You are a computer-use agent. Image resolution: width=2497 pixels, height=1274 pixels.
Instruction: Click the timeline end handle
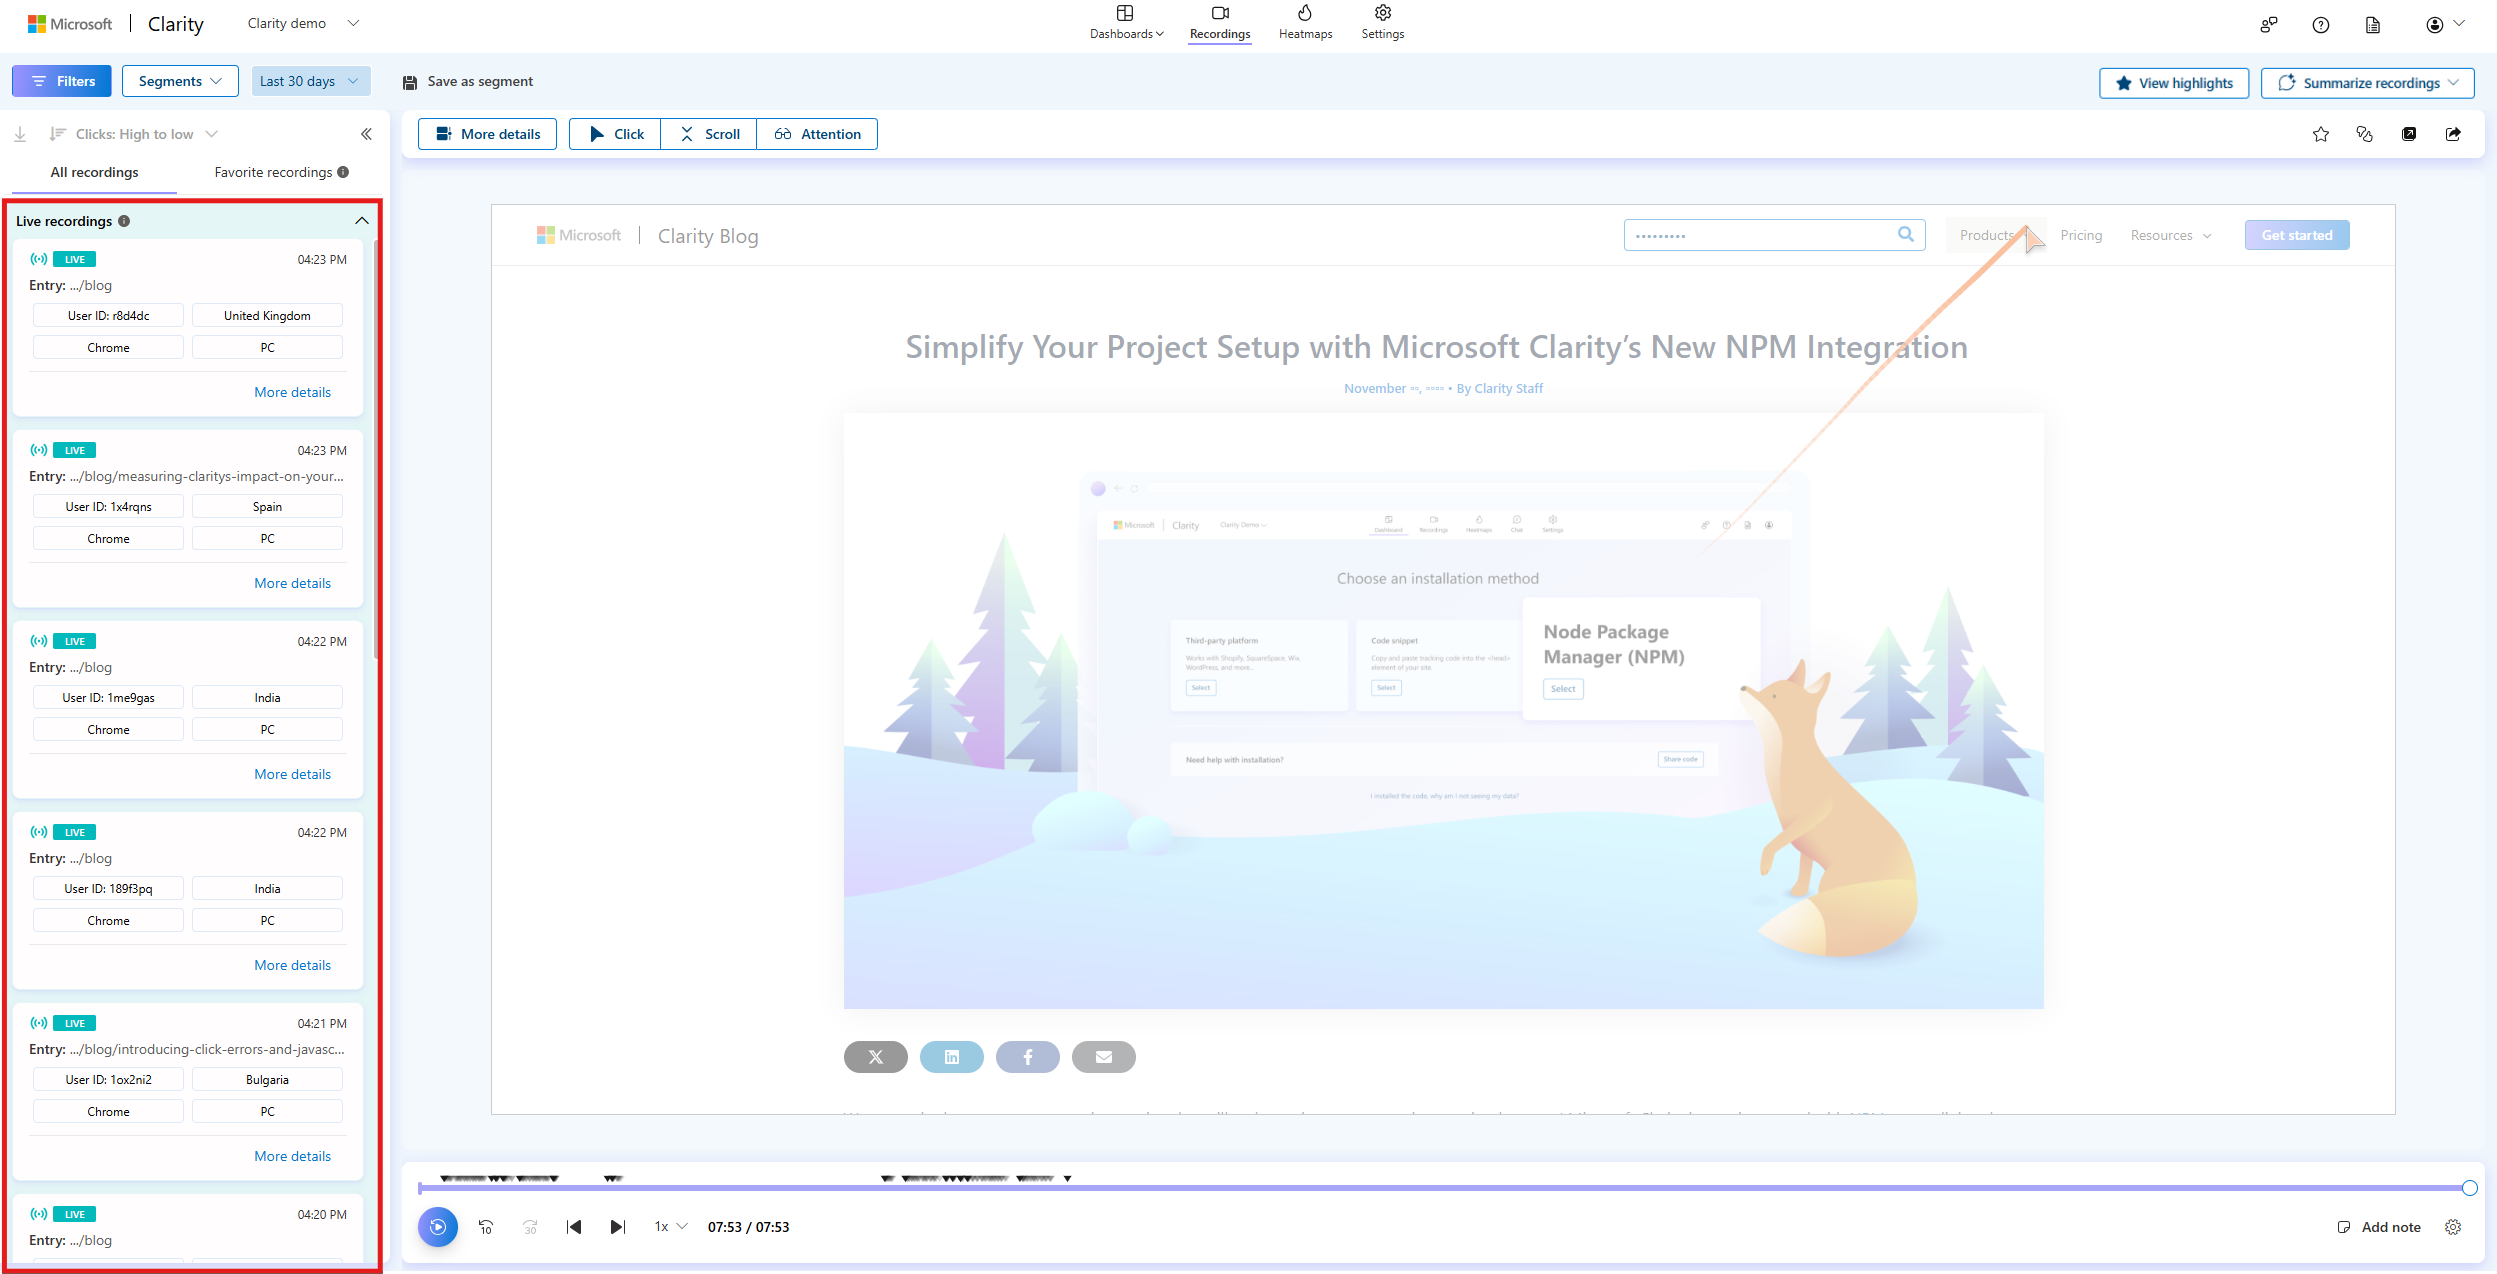pos(2469,1188)
